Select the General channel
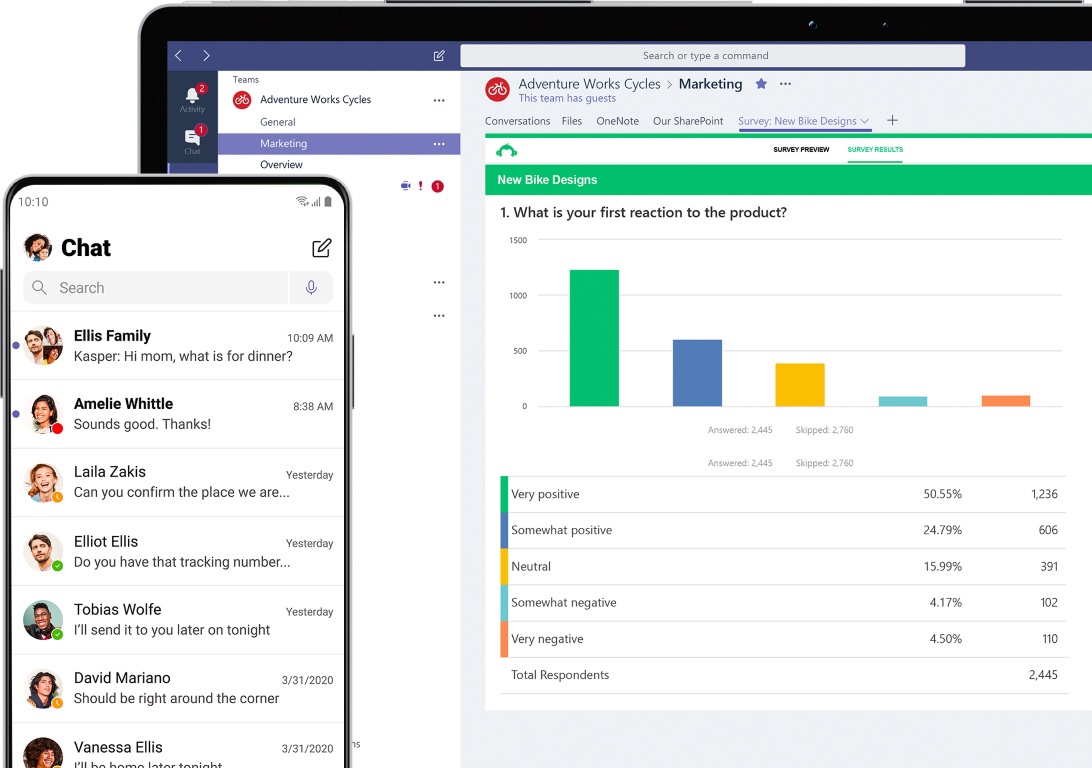 [278, 122]
